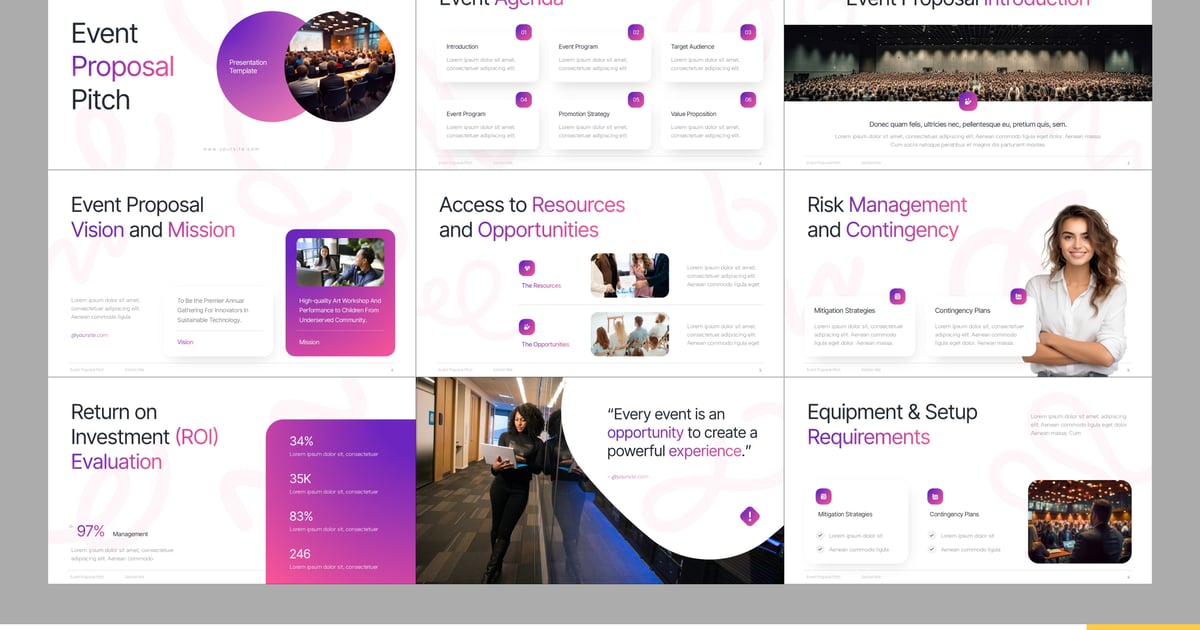1200x630 pixels.
Task: Select the meeting photo inside the Mission card
Action: (x=340, y=262)
